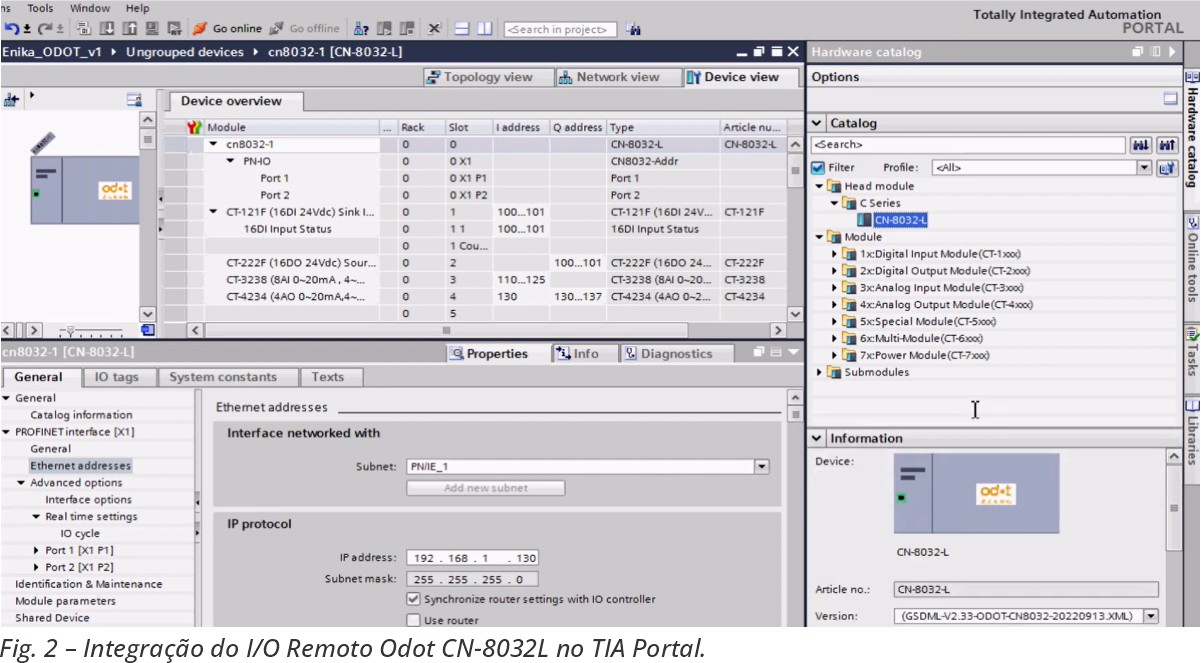This screenshot has height=663, width=1201.
Task: Open the Tools menu
Action: 40,8
